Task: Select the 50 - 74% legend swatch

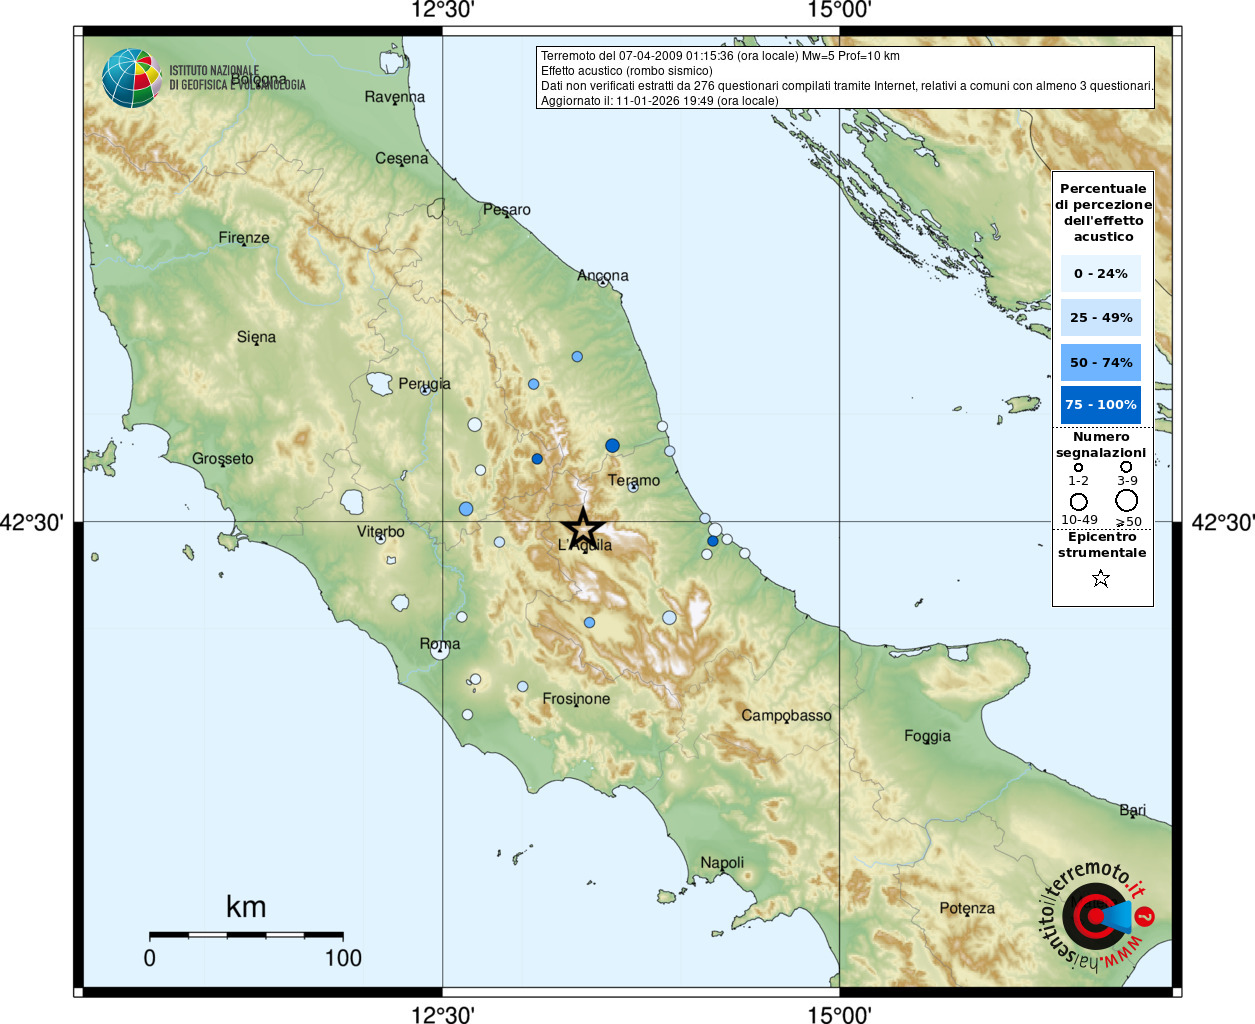Action: pyautogui.click(x=1100, y=362)
